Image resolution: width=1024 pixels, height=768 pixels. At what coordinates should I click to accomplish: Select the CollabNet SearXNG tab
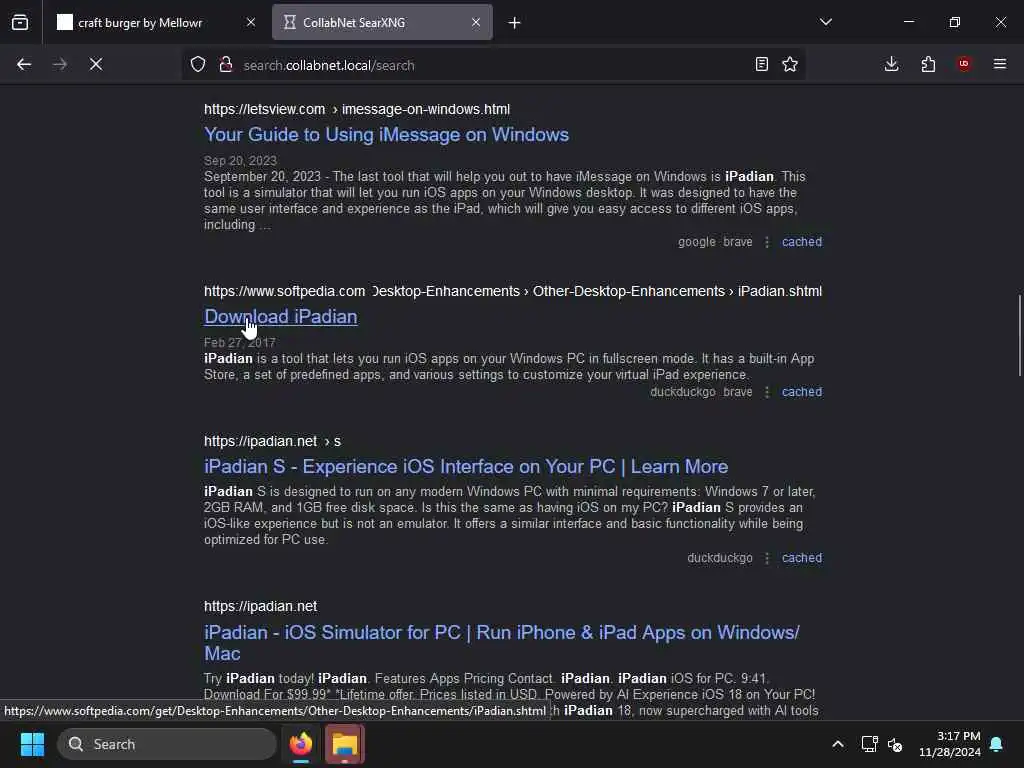point(382,22)
